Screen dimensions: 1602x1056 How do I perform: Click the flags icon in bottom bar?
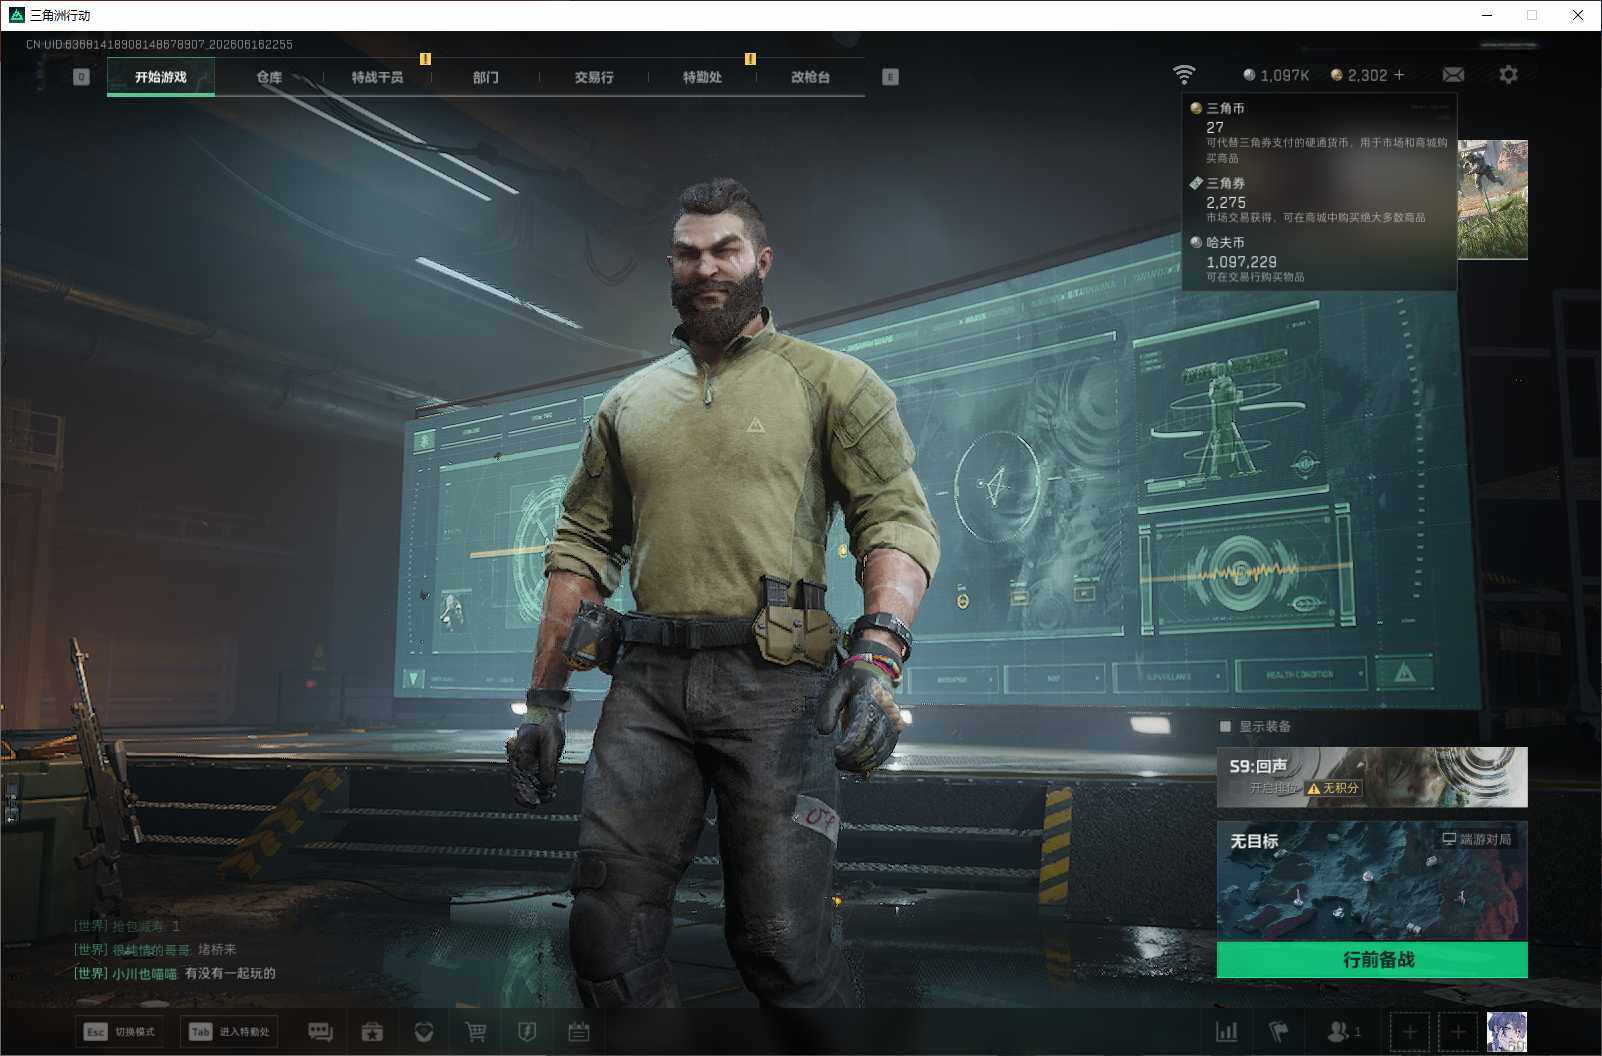(x=1278, y=1031)
